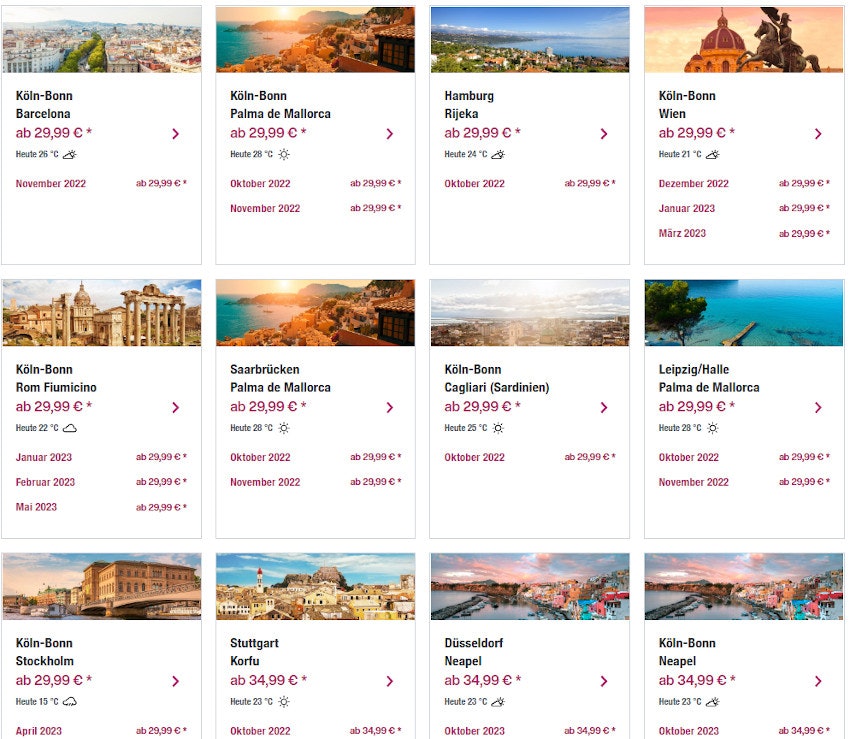The width and height of the screenshot is (850, 739).
Task: Click the Korfu destination photo
Action: [315, 587]
